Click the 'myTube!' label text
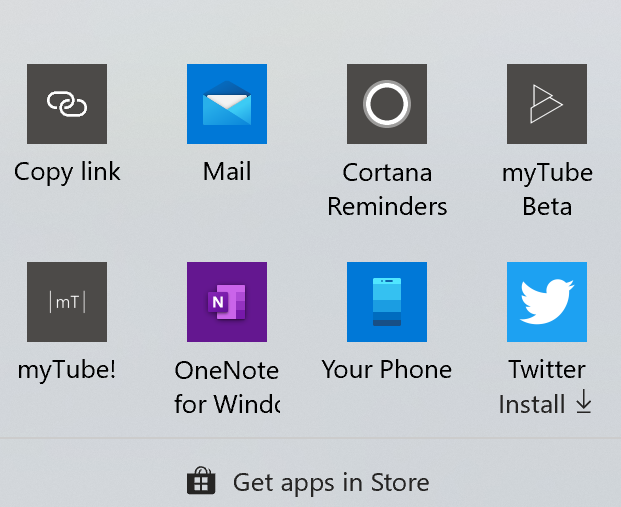The image size is (621, 507). point(67,370)
